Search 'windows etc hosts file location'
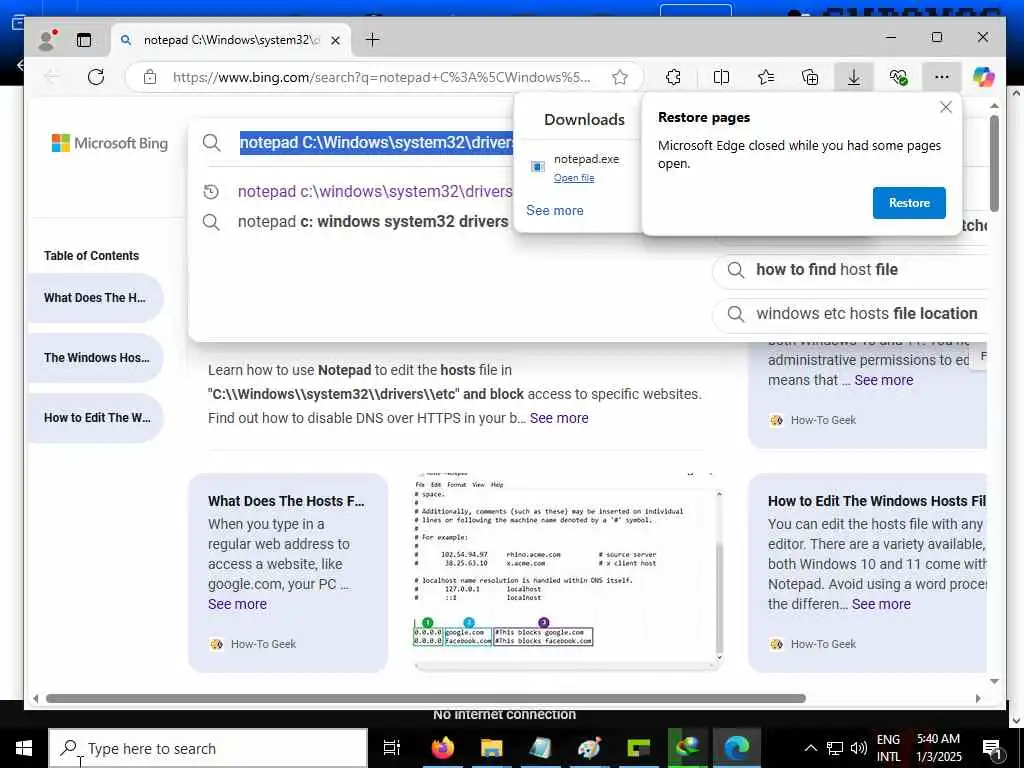The image size is (1024, 768). [x=849, y=313]
